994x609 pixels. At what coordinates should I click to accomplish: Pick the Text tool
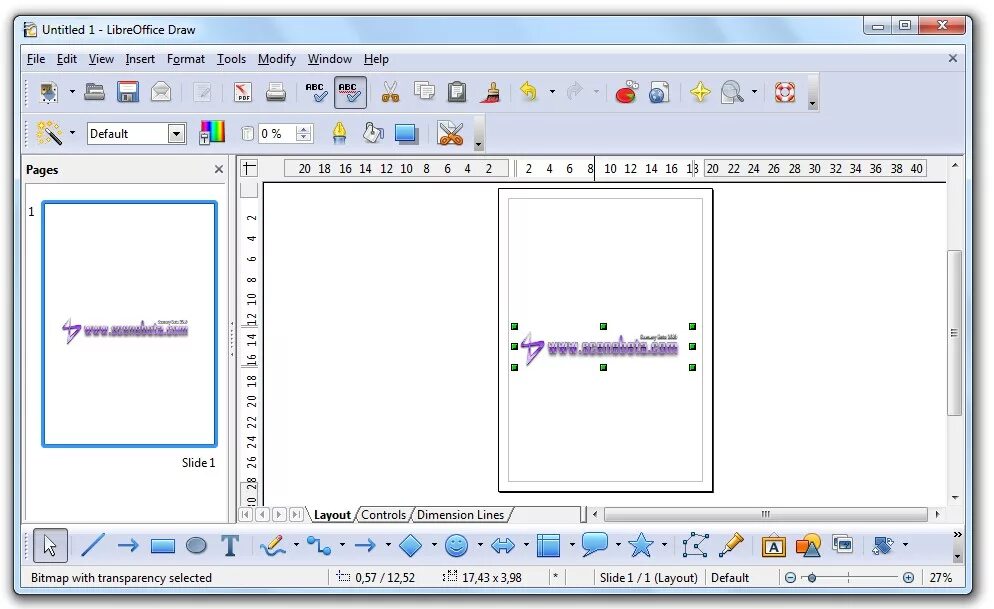tap(230, 546)
